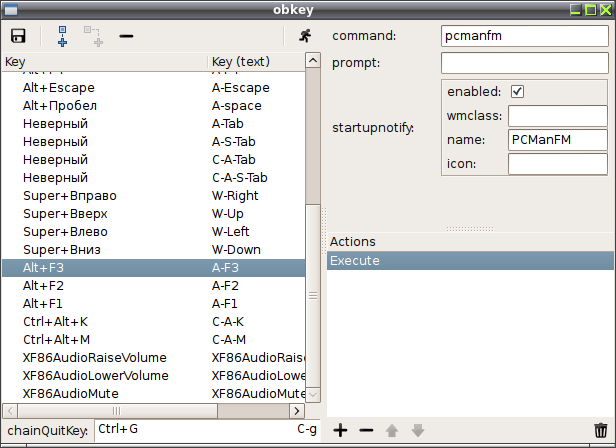Select the Super+Вверх keybind row
This screenshot has width=616, height=448.
[154, 214]
